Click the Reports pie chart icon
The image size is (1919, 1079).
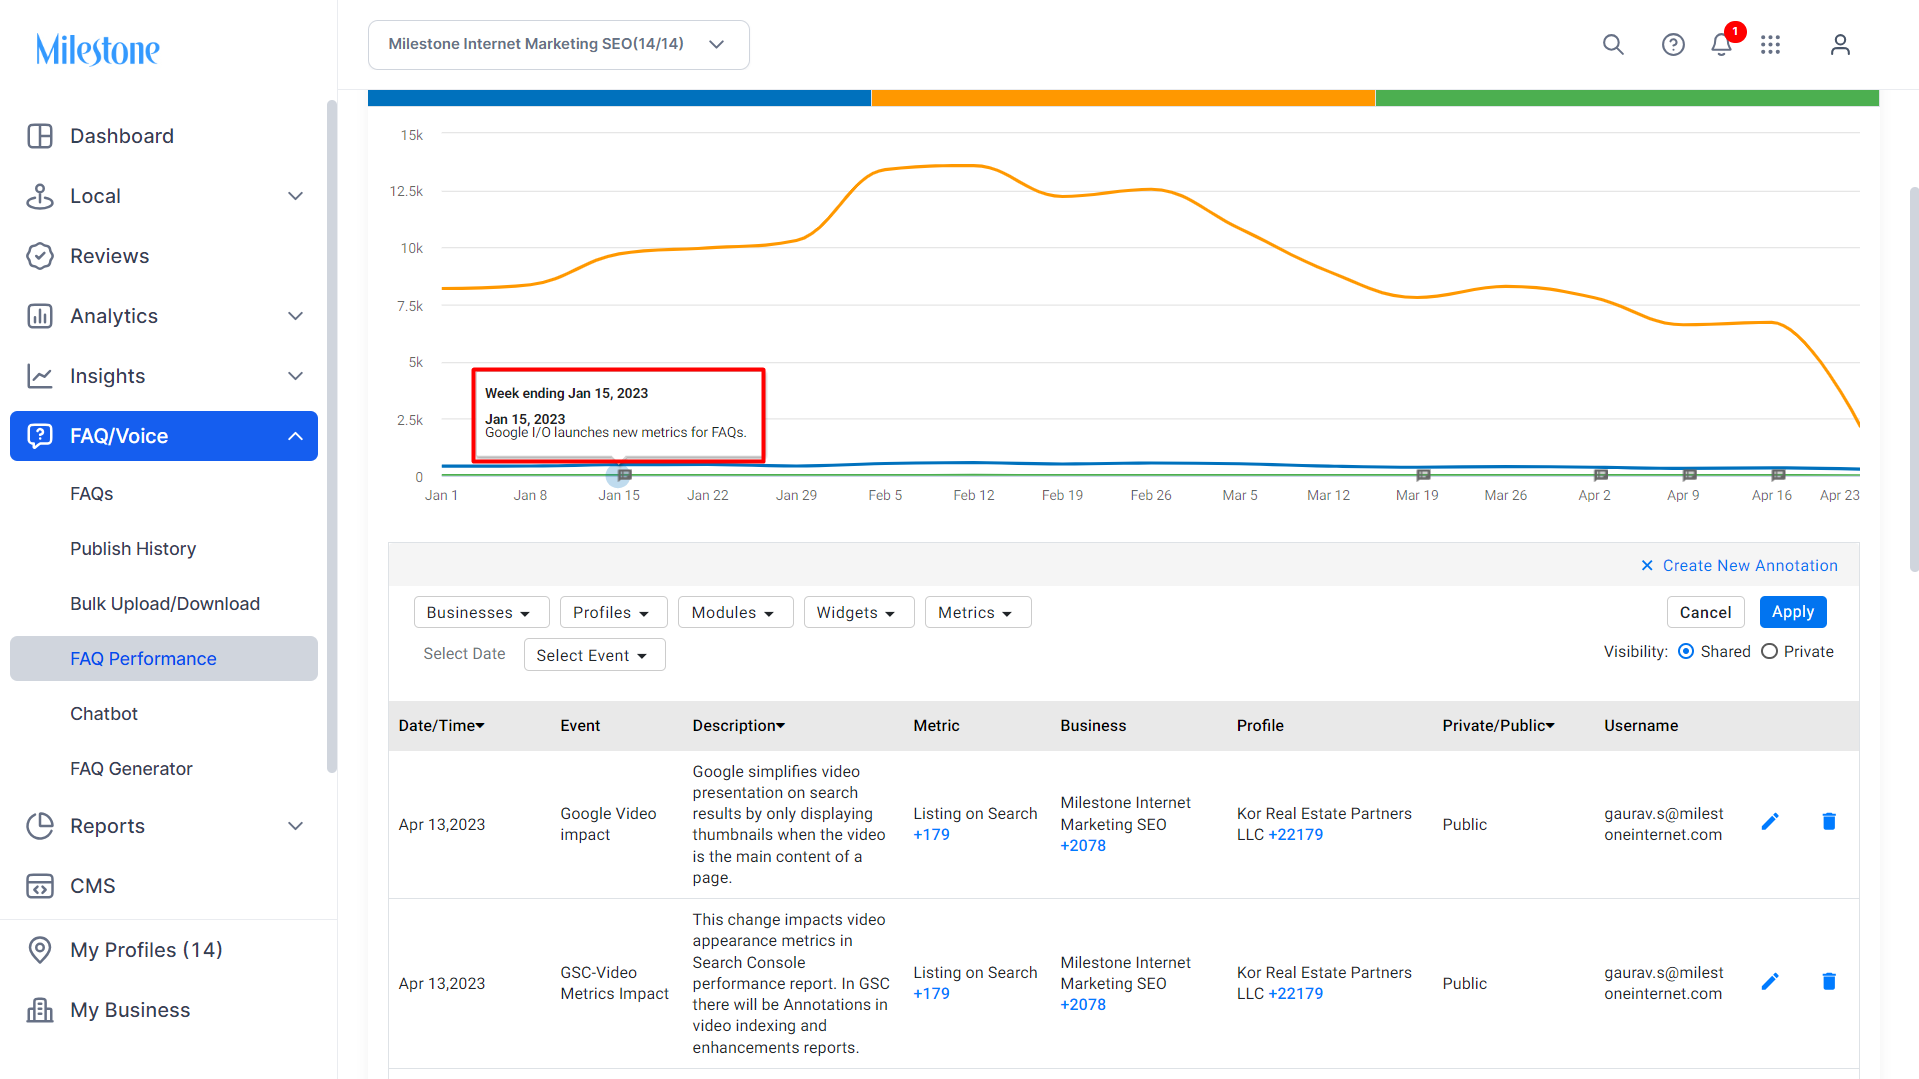[x=40, y=826]
